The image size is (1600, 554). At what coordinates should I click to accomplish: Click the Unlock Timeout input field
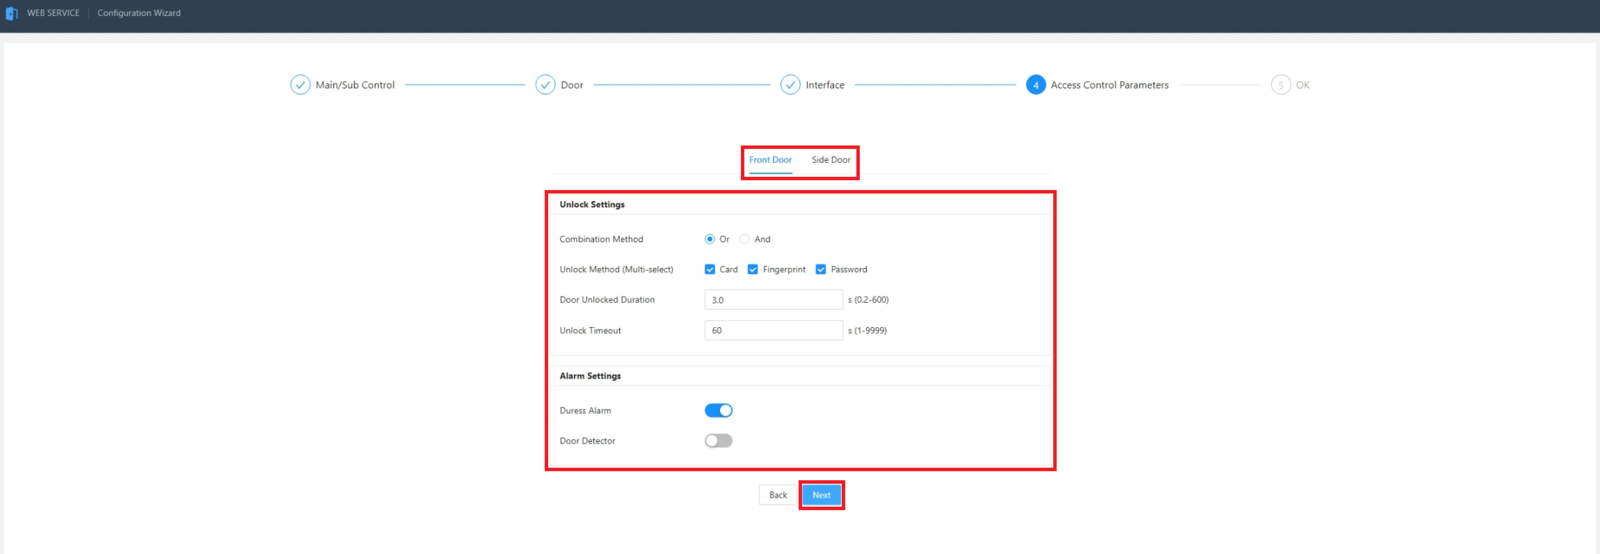point(774,330)
